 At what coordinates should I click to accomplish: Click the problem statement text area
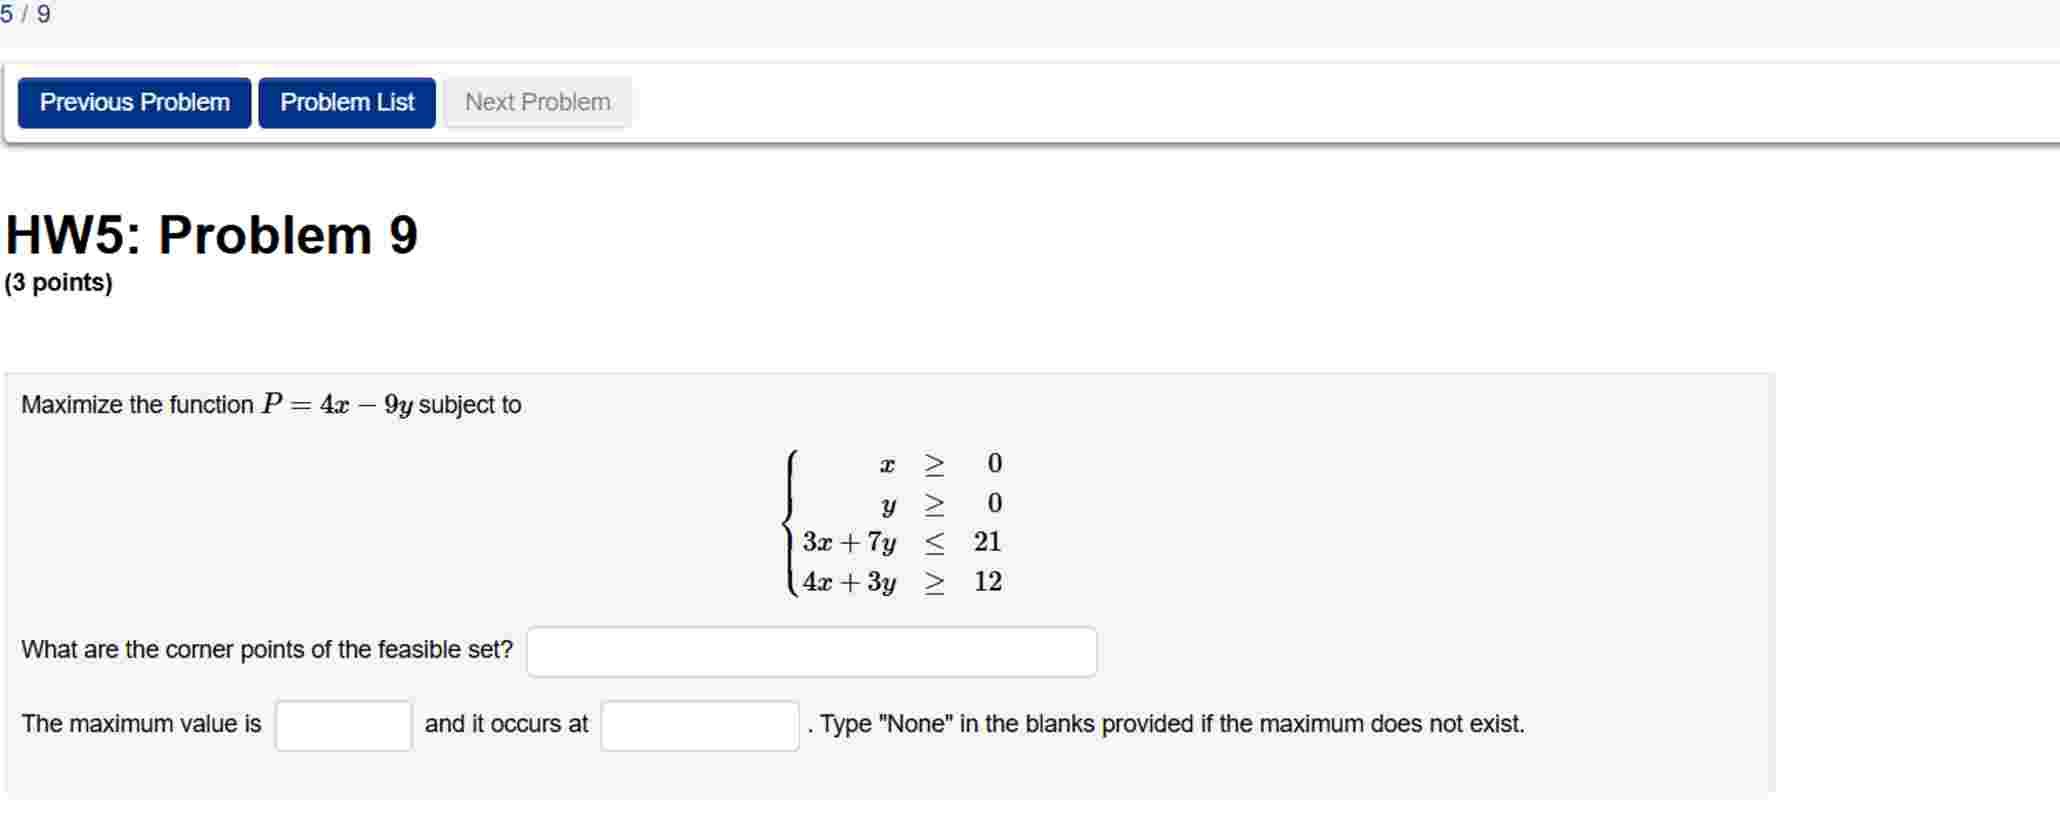pyautogui.click(x=270, y=404)
